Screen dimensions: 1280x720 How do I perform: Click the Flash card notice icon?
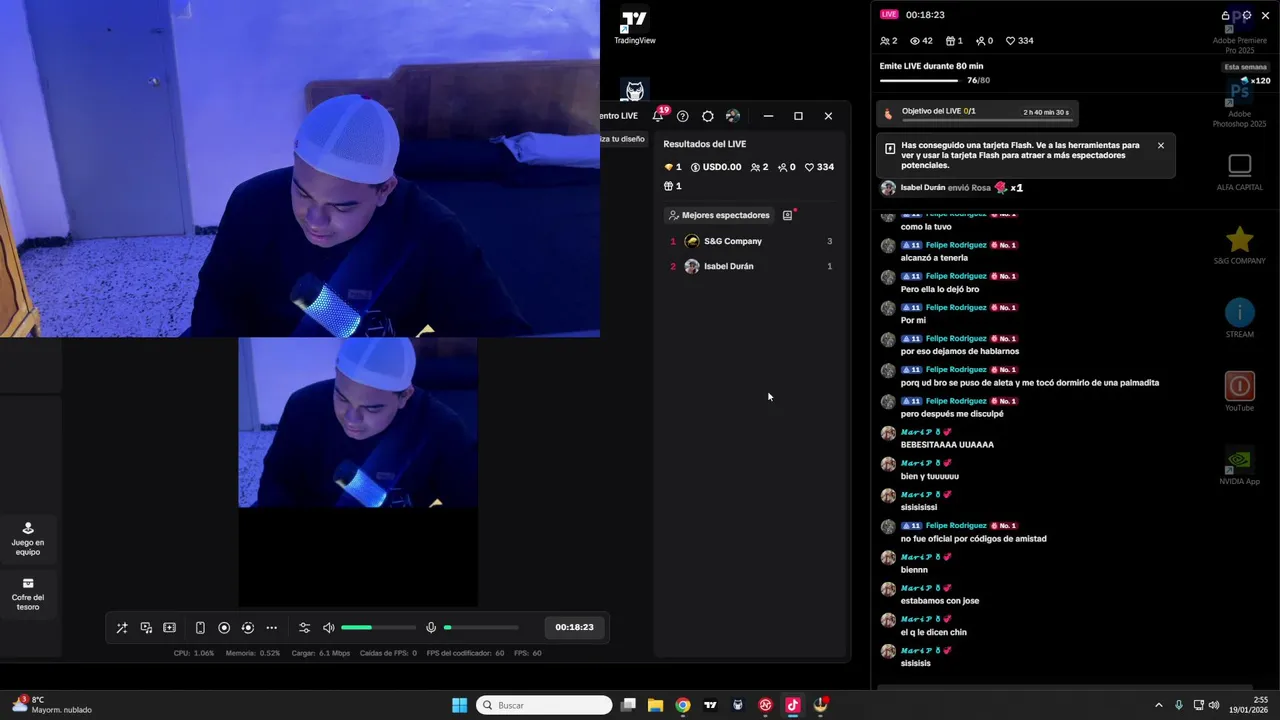[890, 147]
